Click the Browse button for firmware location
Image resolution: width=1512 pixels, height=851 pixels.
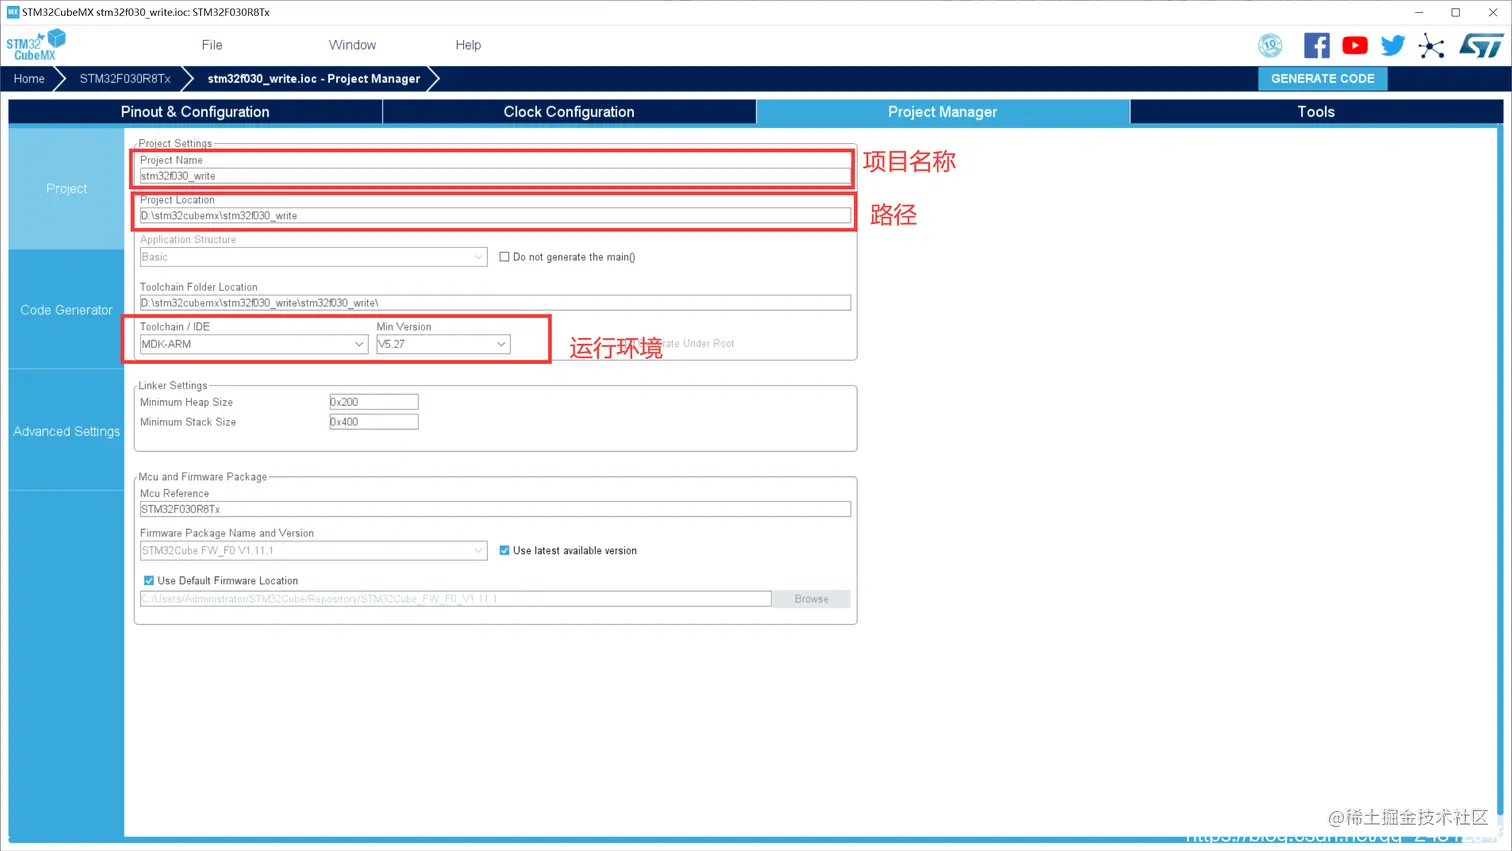point(811,599)
